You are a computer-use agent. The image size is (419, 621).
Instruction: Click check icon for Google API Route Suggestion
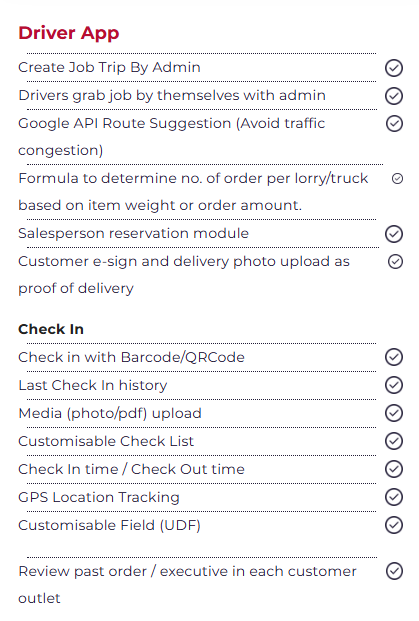click(394, 124)
